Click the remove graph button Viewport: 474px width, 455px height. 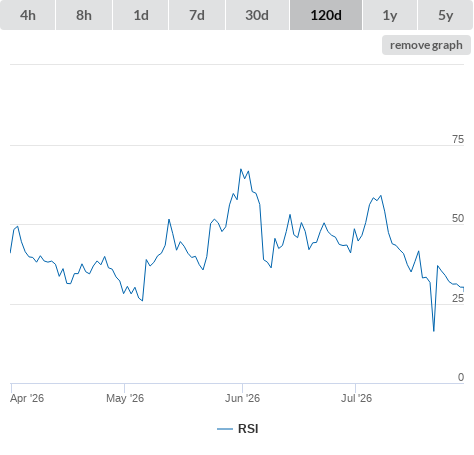pos(426,45)
